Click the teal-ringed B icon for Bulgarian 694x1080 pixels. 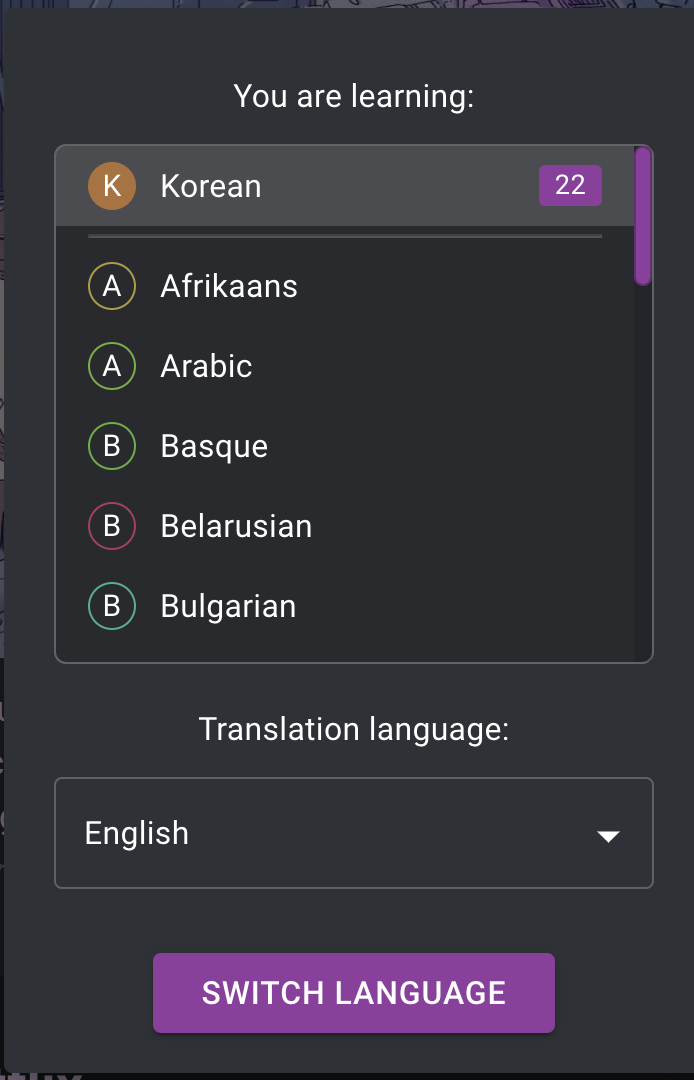point(112,606)
